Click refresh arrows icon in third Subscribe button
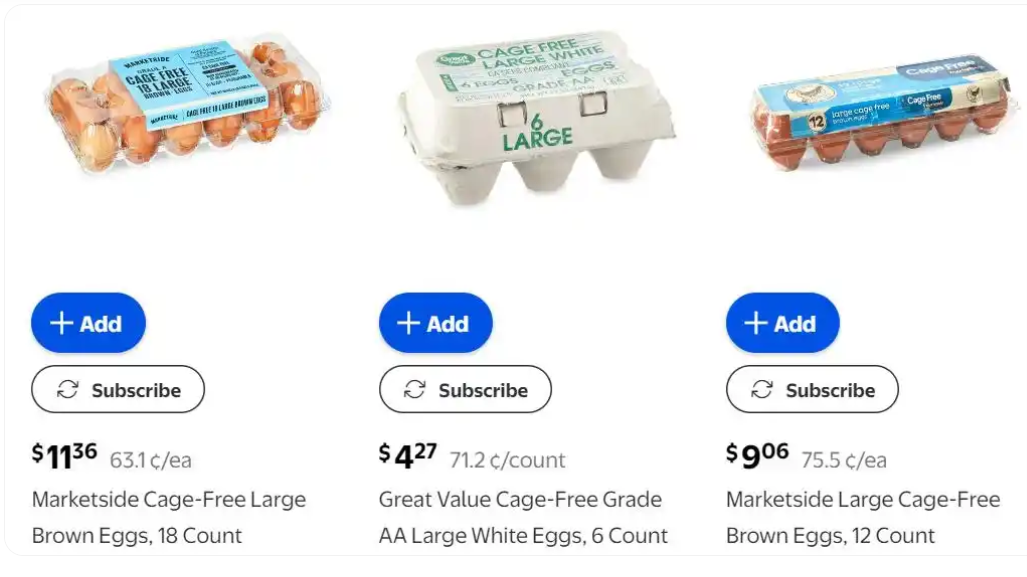The image size is (1027, 577). coord(762,390)
